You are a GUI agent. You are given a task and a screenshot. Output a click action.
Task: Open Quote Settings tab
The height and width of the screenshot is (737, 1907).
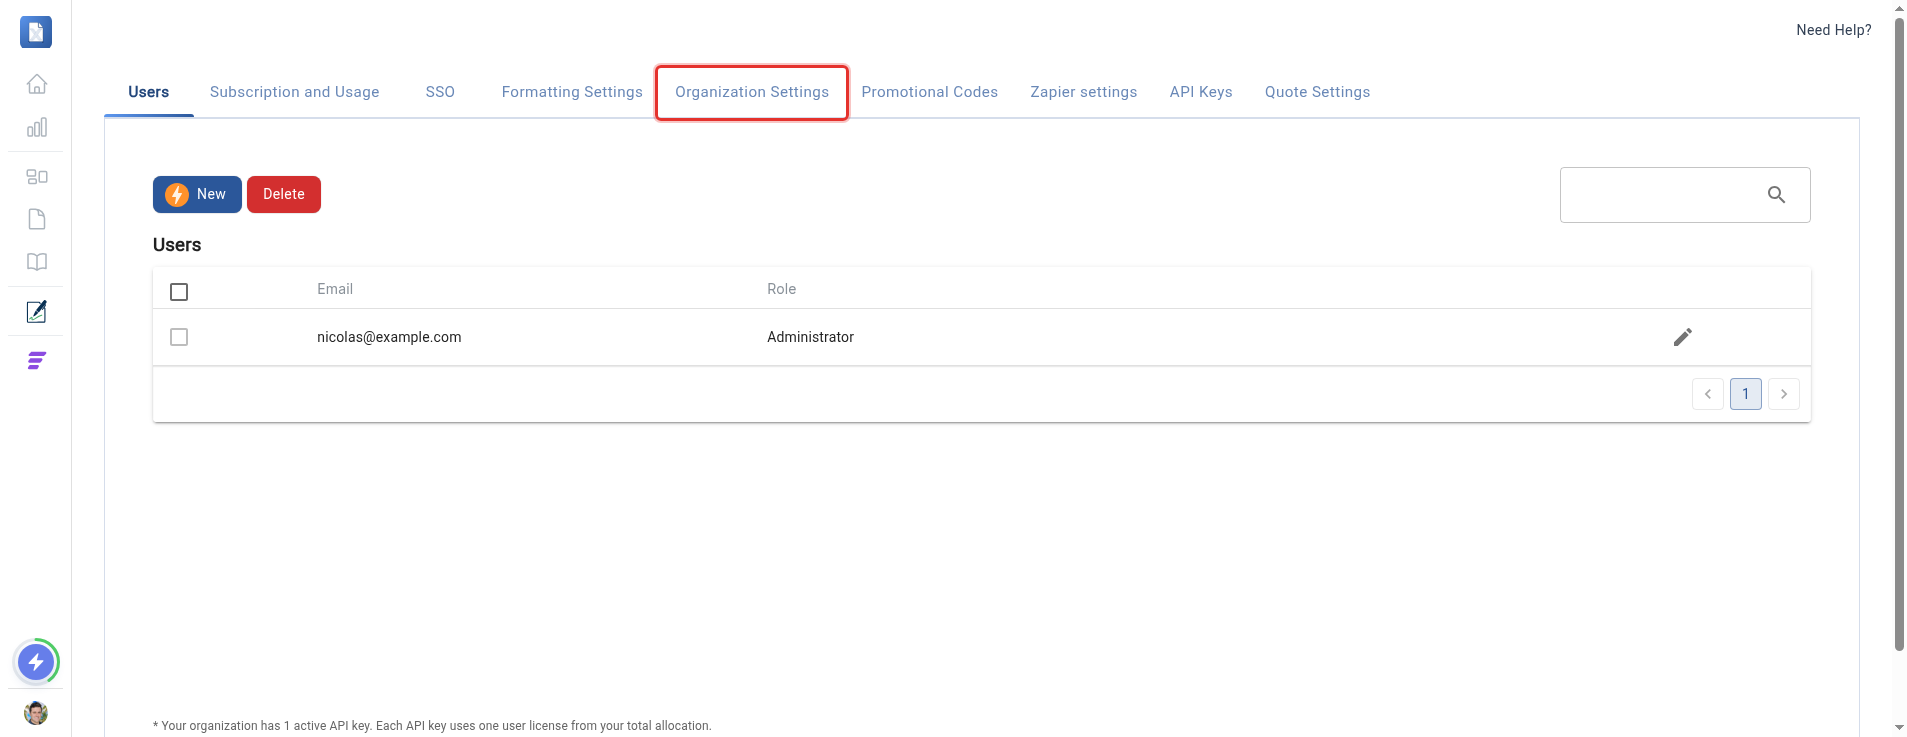1318,92
